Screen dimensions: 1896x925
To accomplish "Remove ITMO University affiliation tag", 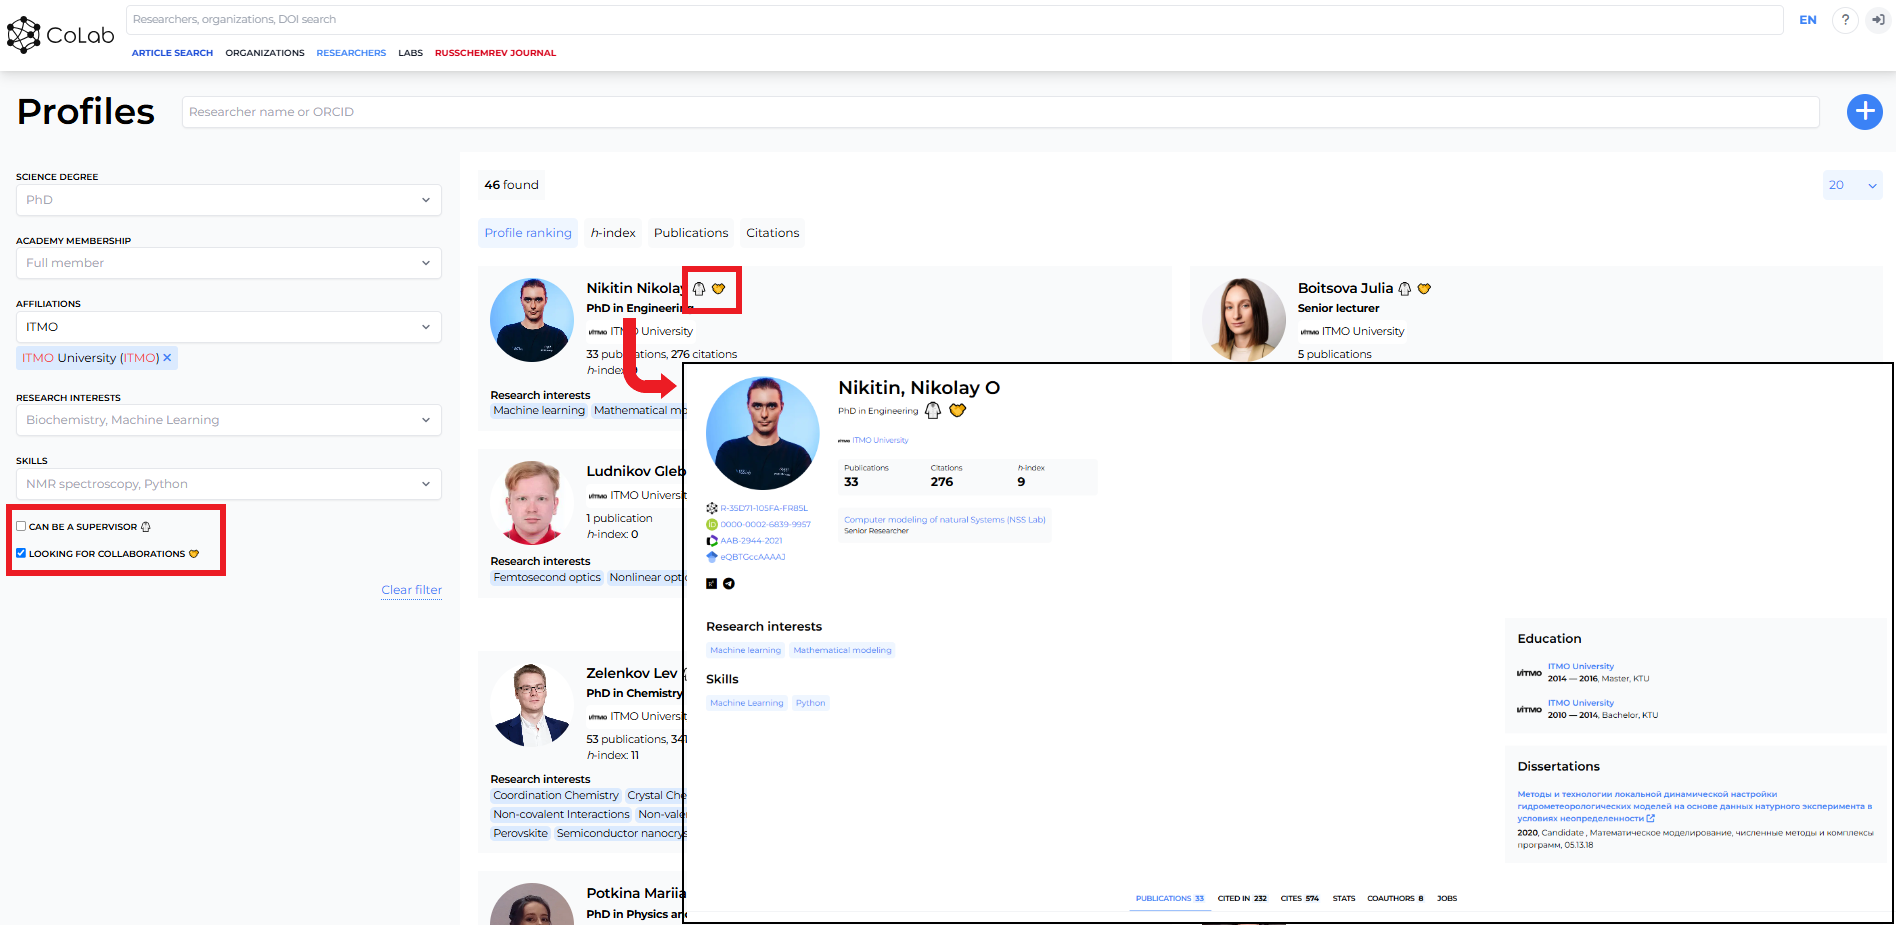I will (167, 358).
